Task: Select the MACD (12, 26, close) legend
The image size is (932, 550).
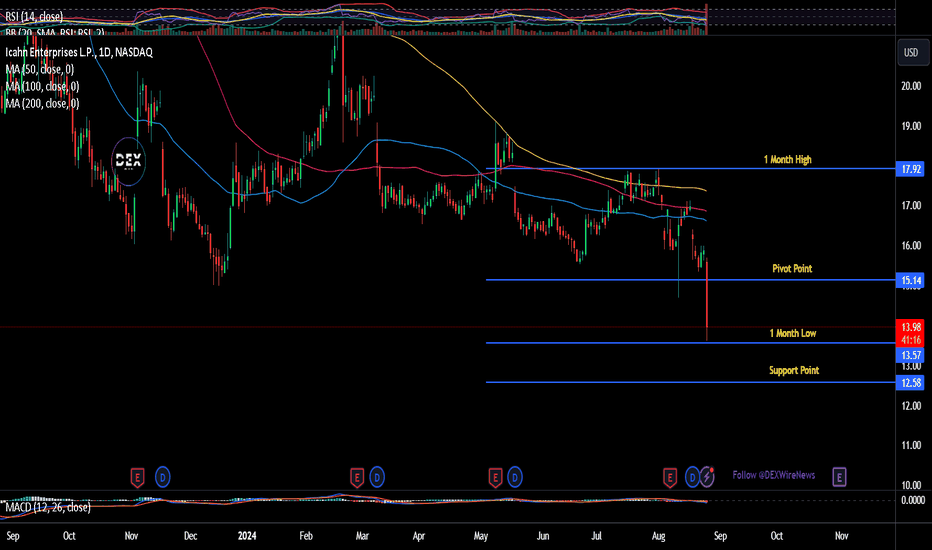Action: pyautogui.click(x=48, y=507)
